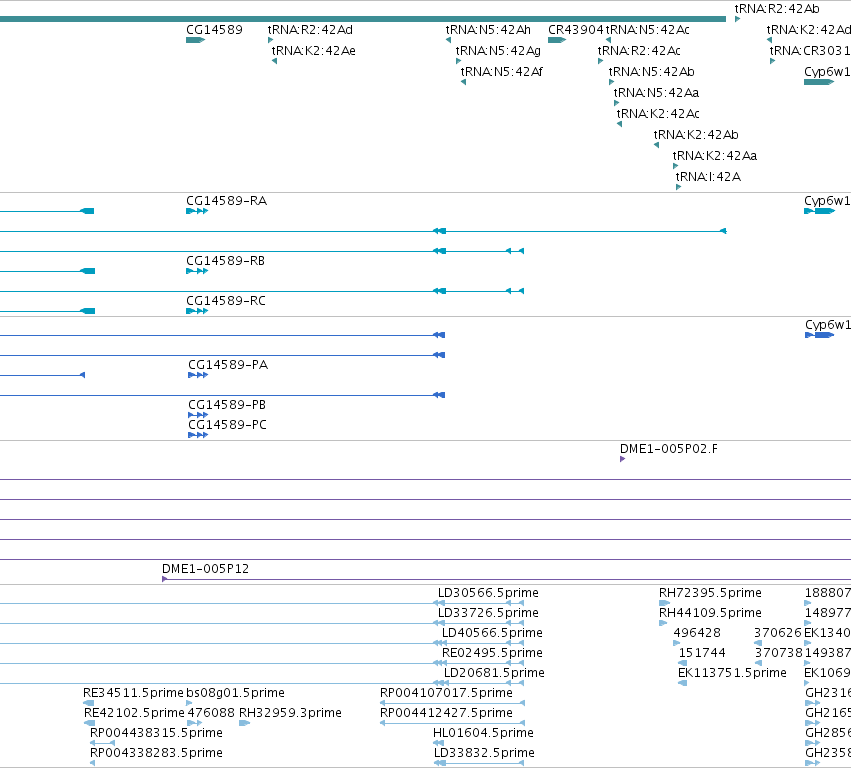This screenshot has width=851, height=768.
Task: Select the RP004412427.5prime label
Action: 446,713
